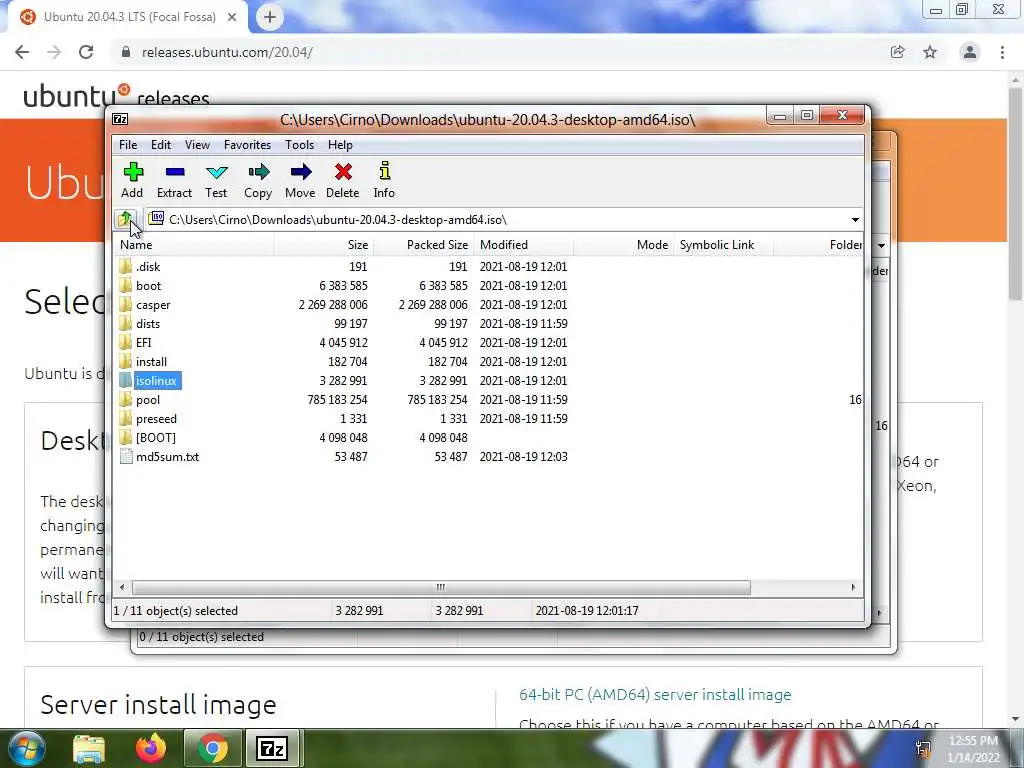The height and width of the screenshot is (768, 1024).
Task: Select the [BOOT] folder icon
Action: click(x=126, y=438)
